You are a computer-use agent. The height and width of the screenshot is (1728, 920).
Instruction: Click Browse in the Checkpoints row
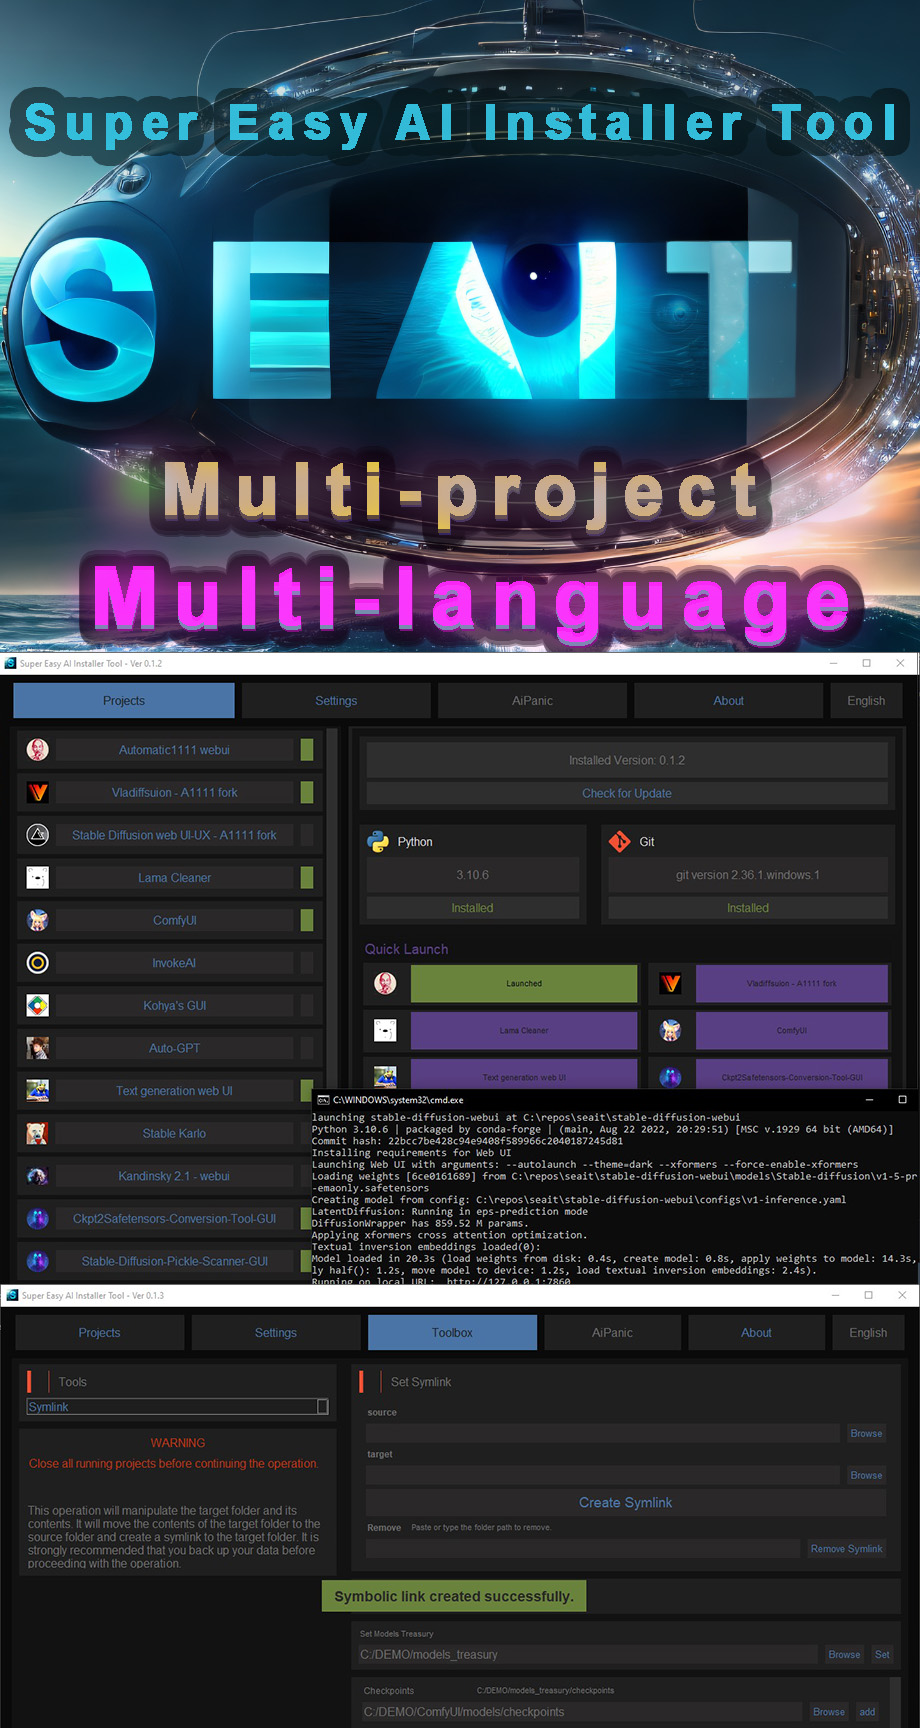click(829, 1712)
